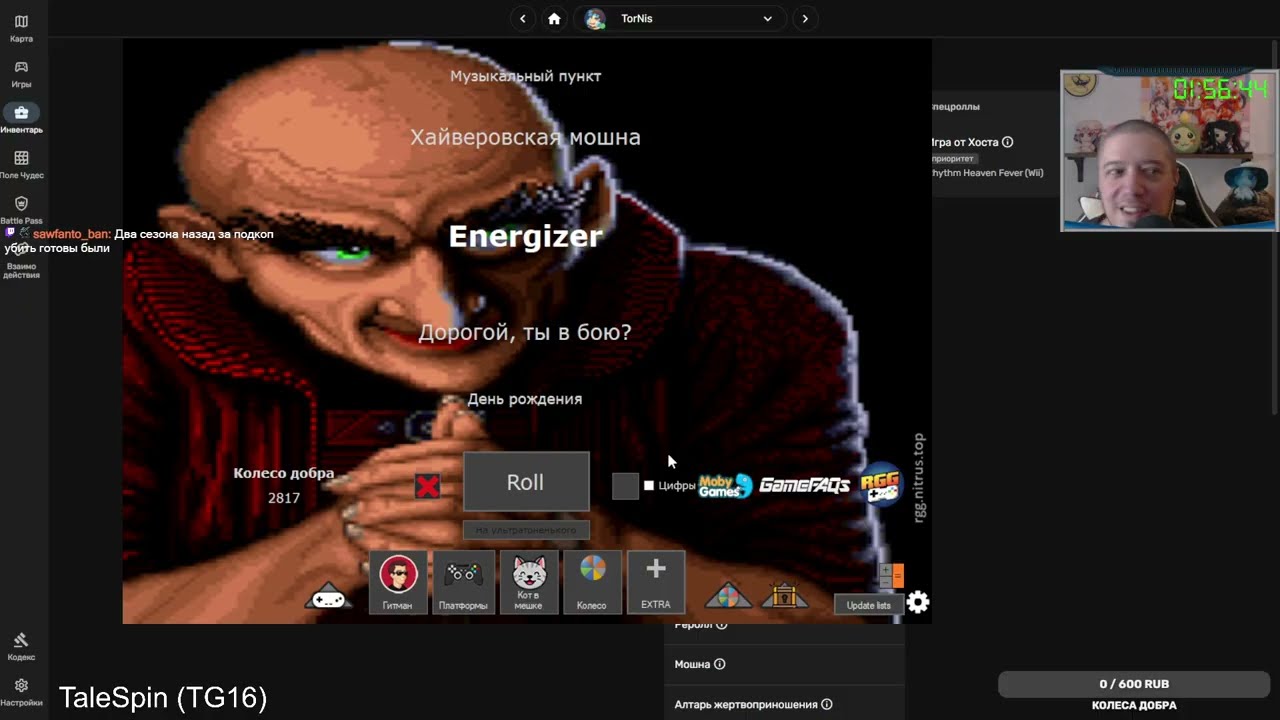Click the приоритет tag

pos(953,158)
